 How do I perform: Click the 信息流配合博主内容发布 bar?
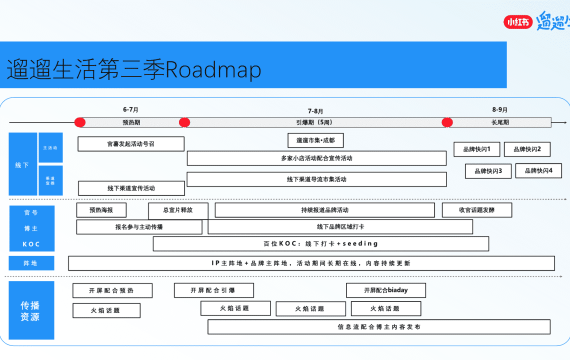379,327
